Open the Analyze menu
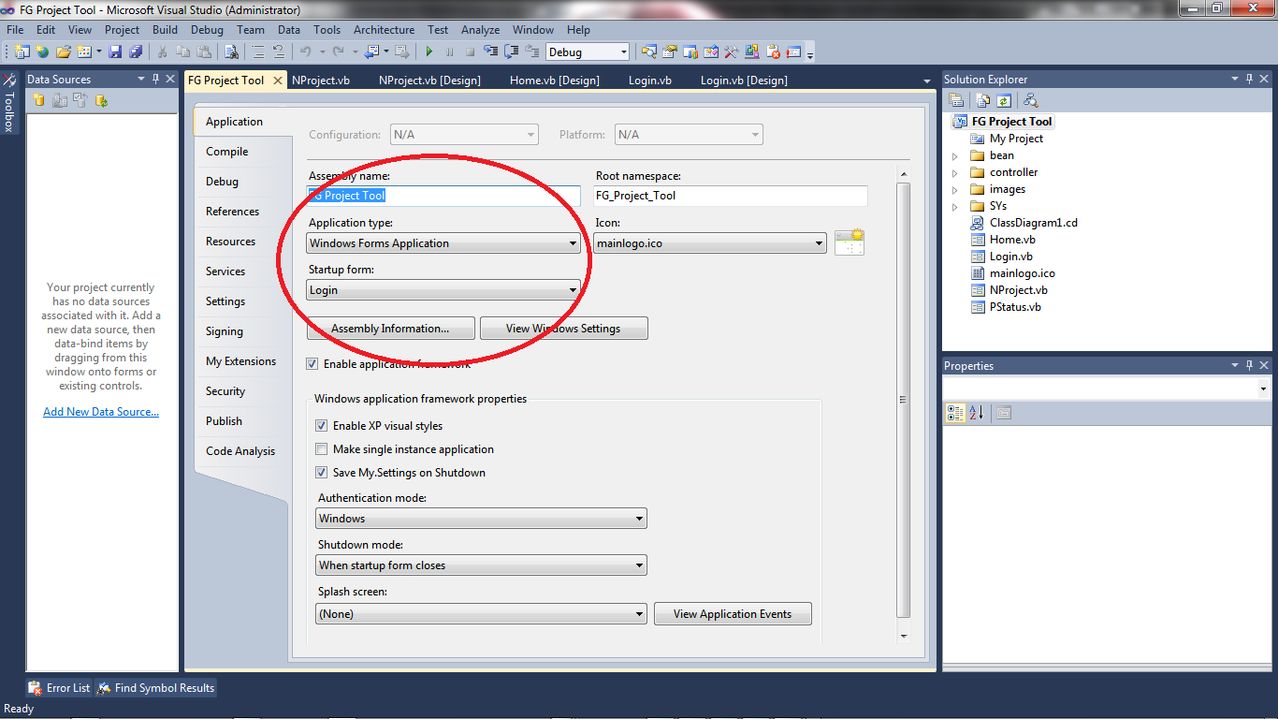Screen dimensions: 1278x719 (x=480, y=29)
